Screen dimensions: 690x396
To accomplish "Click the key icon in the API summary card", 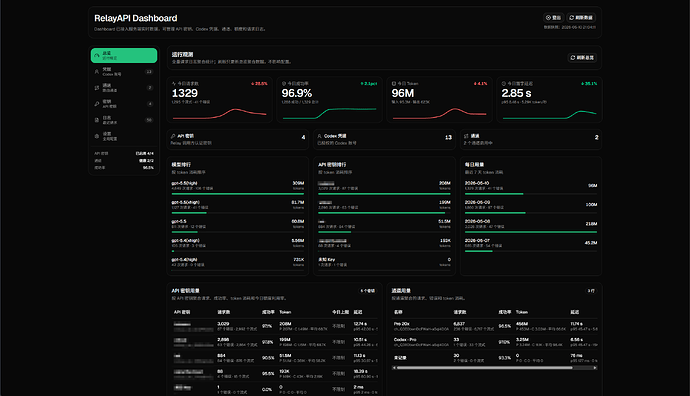I will click(173, 136).
